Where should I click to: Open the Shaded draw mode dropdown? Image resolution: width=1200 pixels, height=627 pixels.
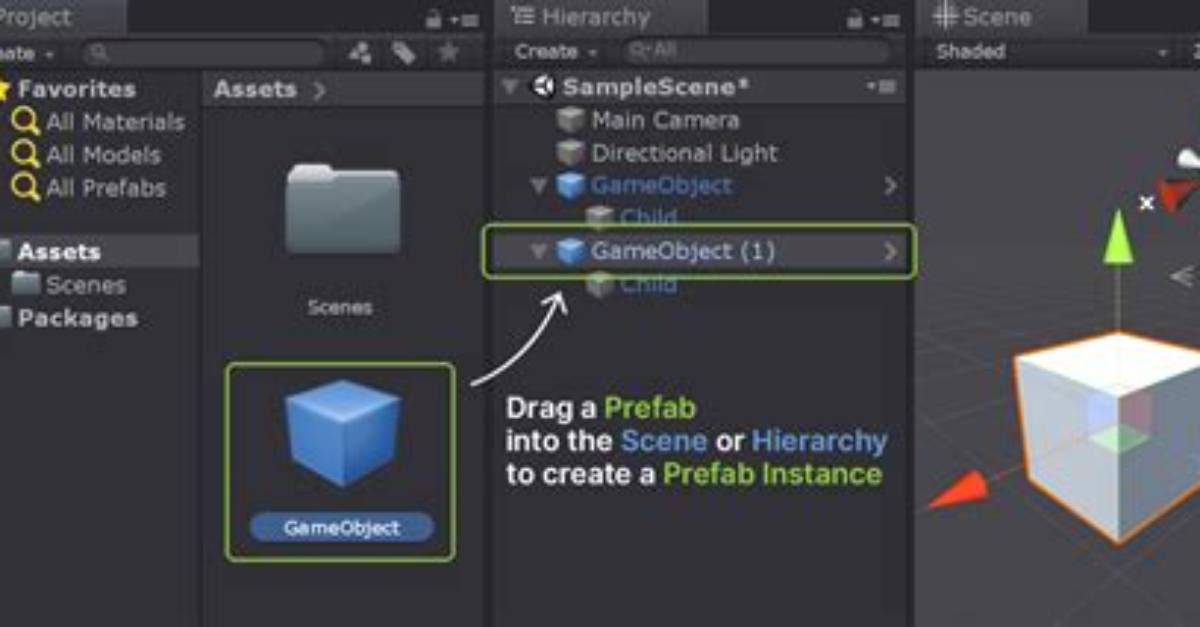click(x=1052, y=52)
